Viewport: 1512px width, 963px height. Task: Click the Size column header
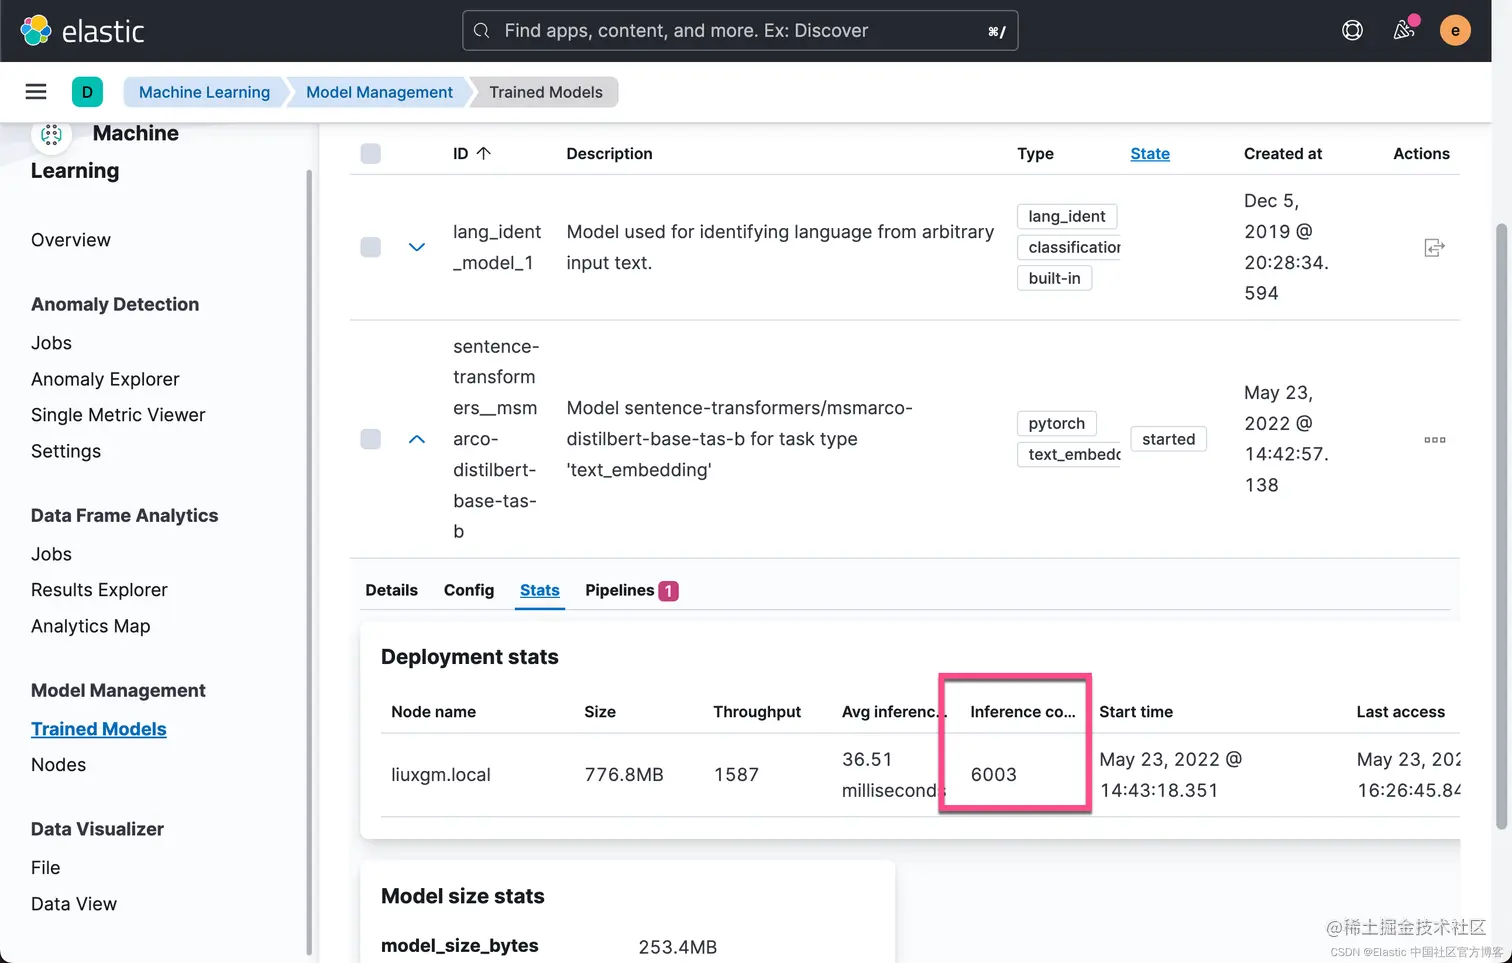pyautogui.click(x=600, y=712)
